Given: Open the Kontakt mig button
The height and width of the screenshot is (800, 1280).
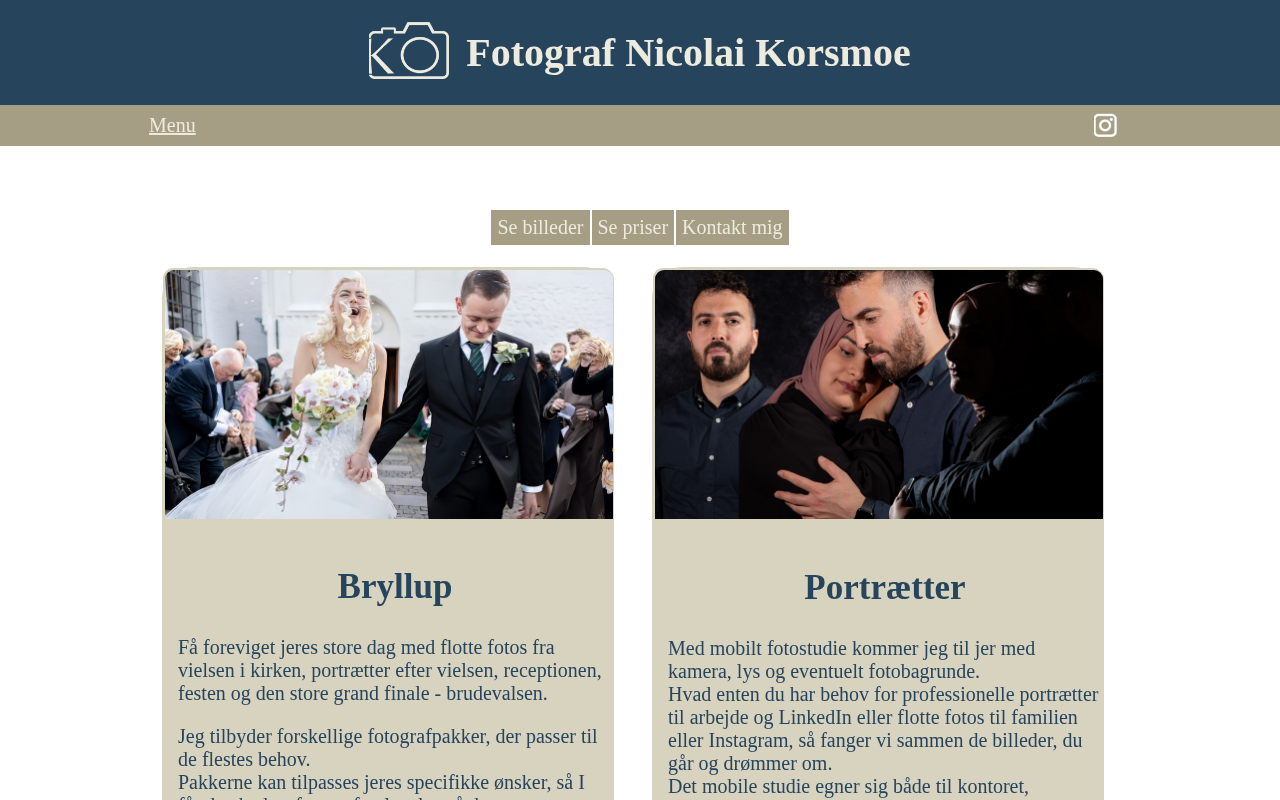Looking at the screenshot, I should point(732,227).
